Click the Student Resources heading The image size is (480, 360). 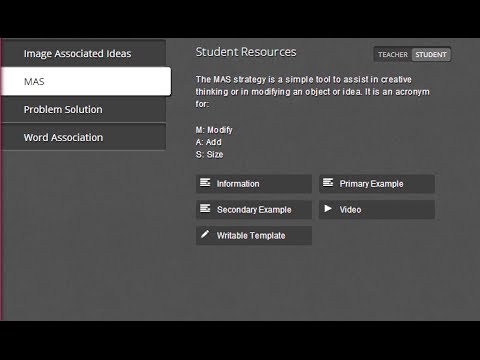(246, 52)
